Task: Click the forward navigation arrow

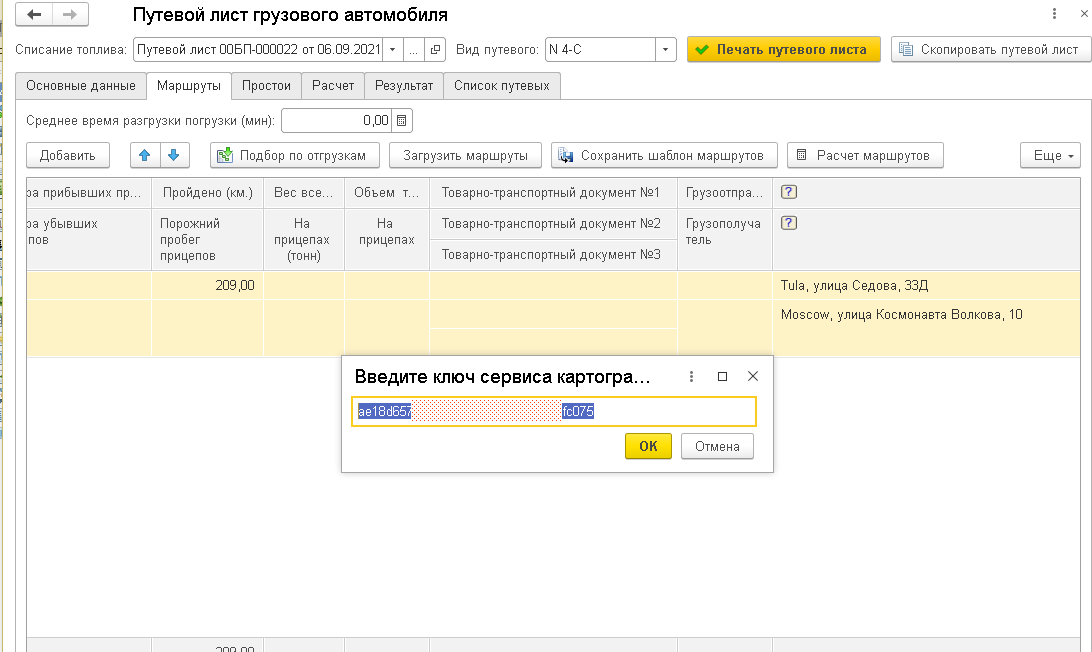Action: click(69, 15)
